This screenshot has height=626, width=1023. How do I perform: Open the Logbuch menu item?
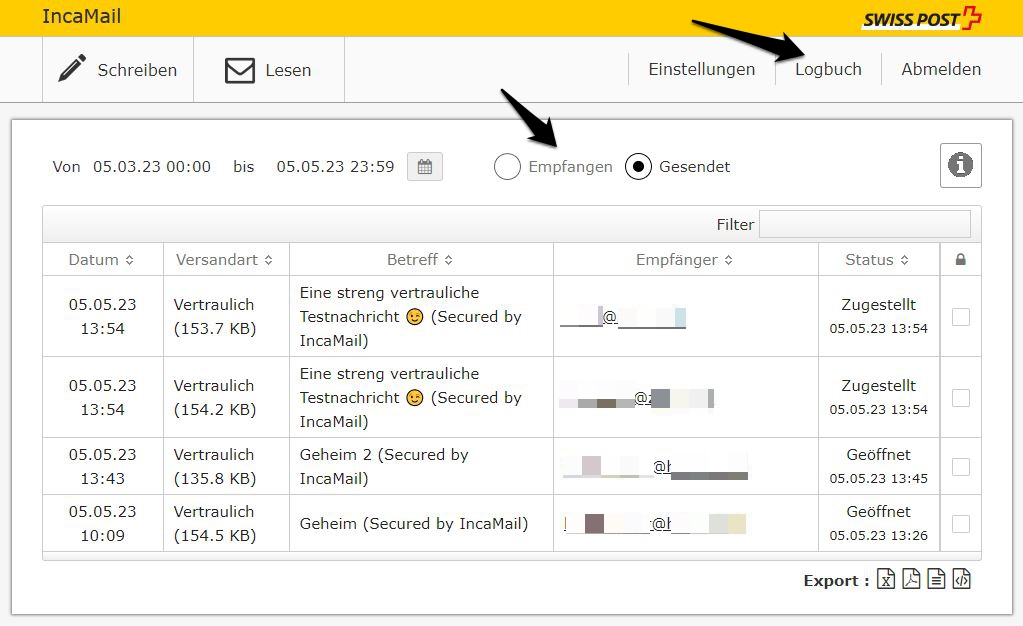click(828, 69)
